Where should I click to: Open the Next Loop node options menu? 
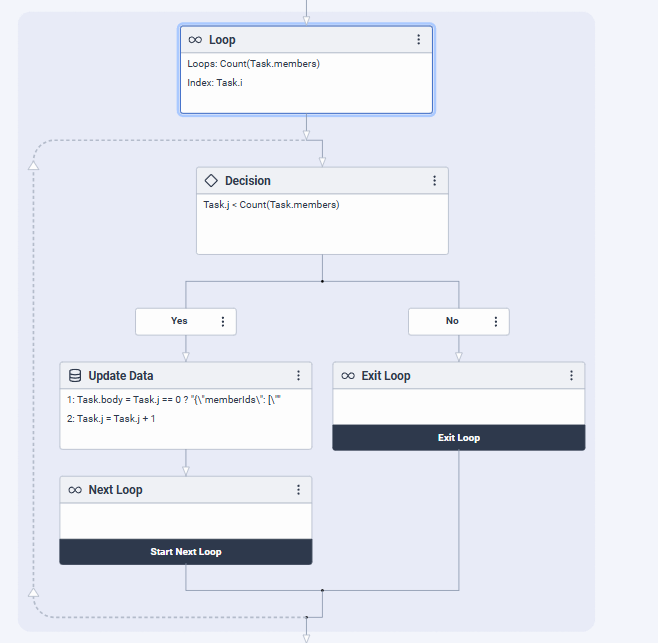pyautogui.click(x=298, y=490)
